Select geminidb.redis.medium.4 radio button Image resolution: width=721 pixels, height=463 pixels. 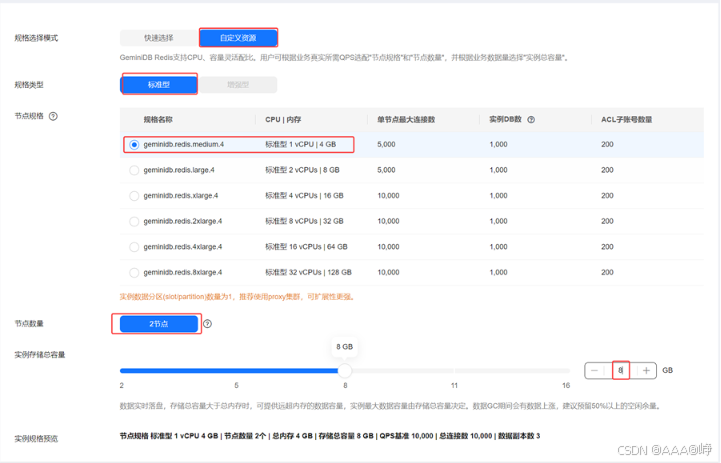point(134,144)
